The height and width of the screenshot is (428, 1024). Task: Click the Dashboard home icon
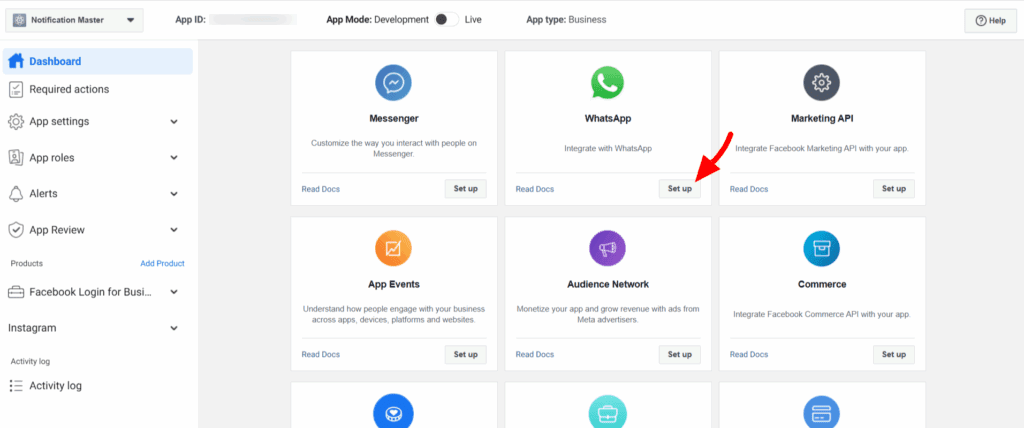(x=16, y=61)
